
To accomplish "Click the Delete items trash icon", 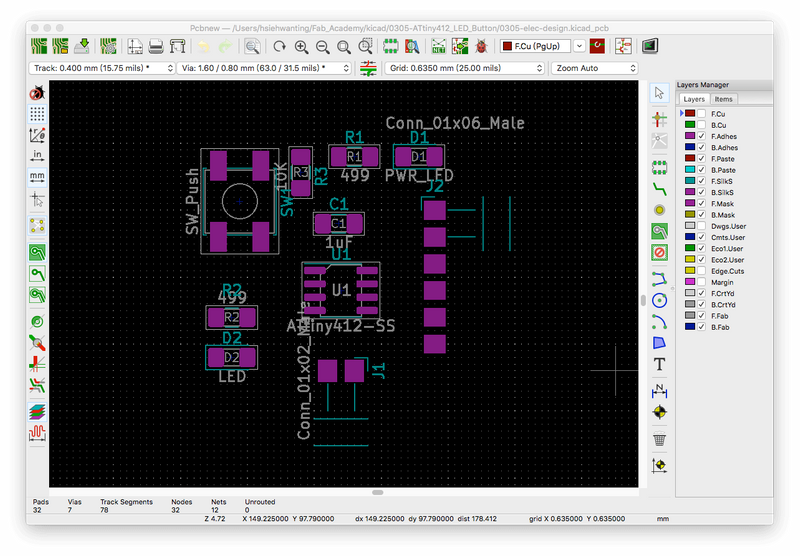I will [659, 438].
